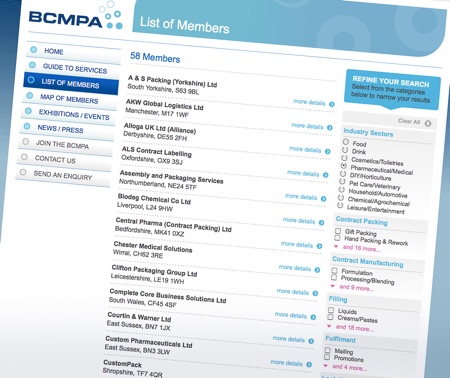The height and width of the screenshot is (378, 450).
Task: Open more details arrow for ALS Contract Labelling
Action: pyautogui.click(x=326, y=175)
